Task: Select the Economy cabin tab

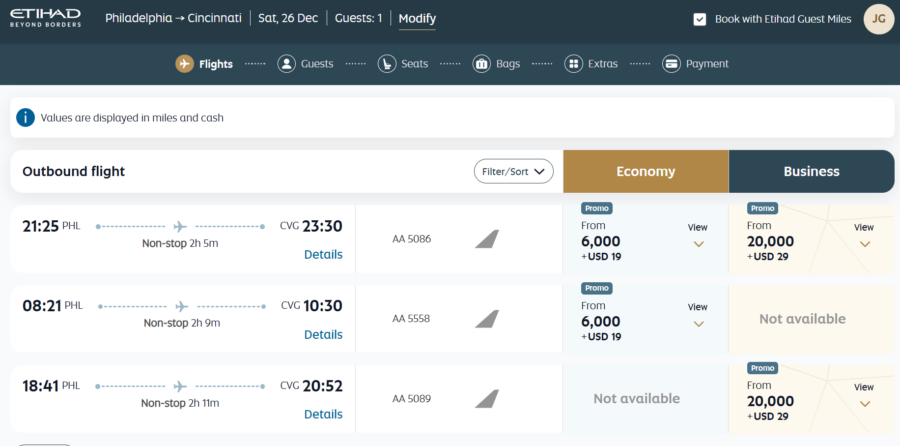Action: (646, 172)
